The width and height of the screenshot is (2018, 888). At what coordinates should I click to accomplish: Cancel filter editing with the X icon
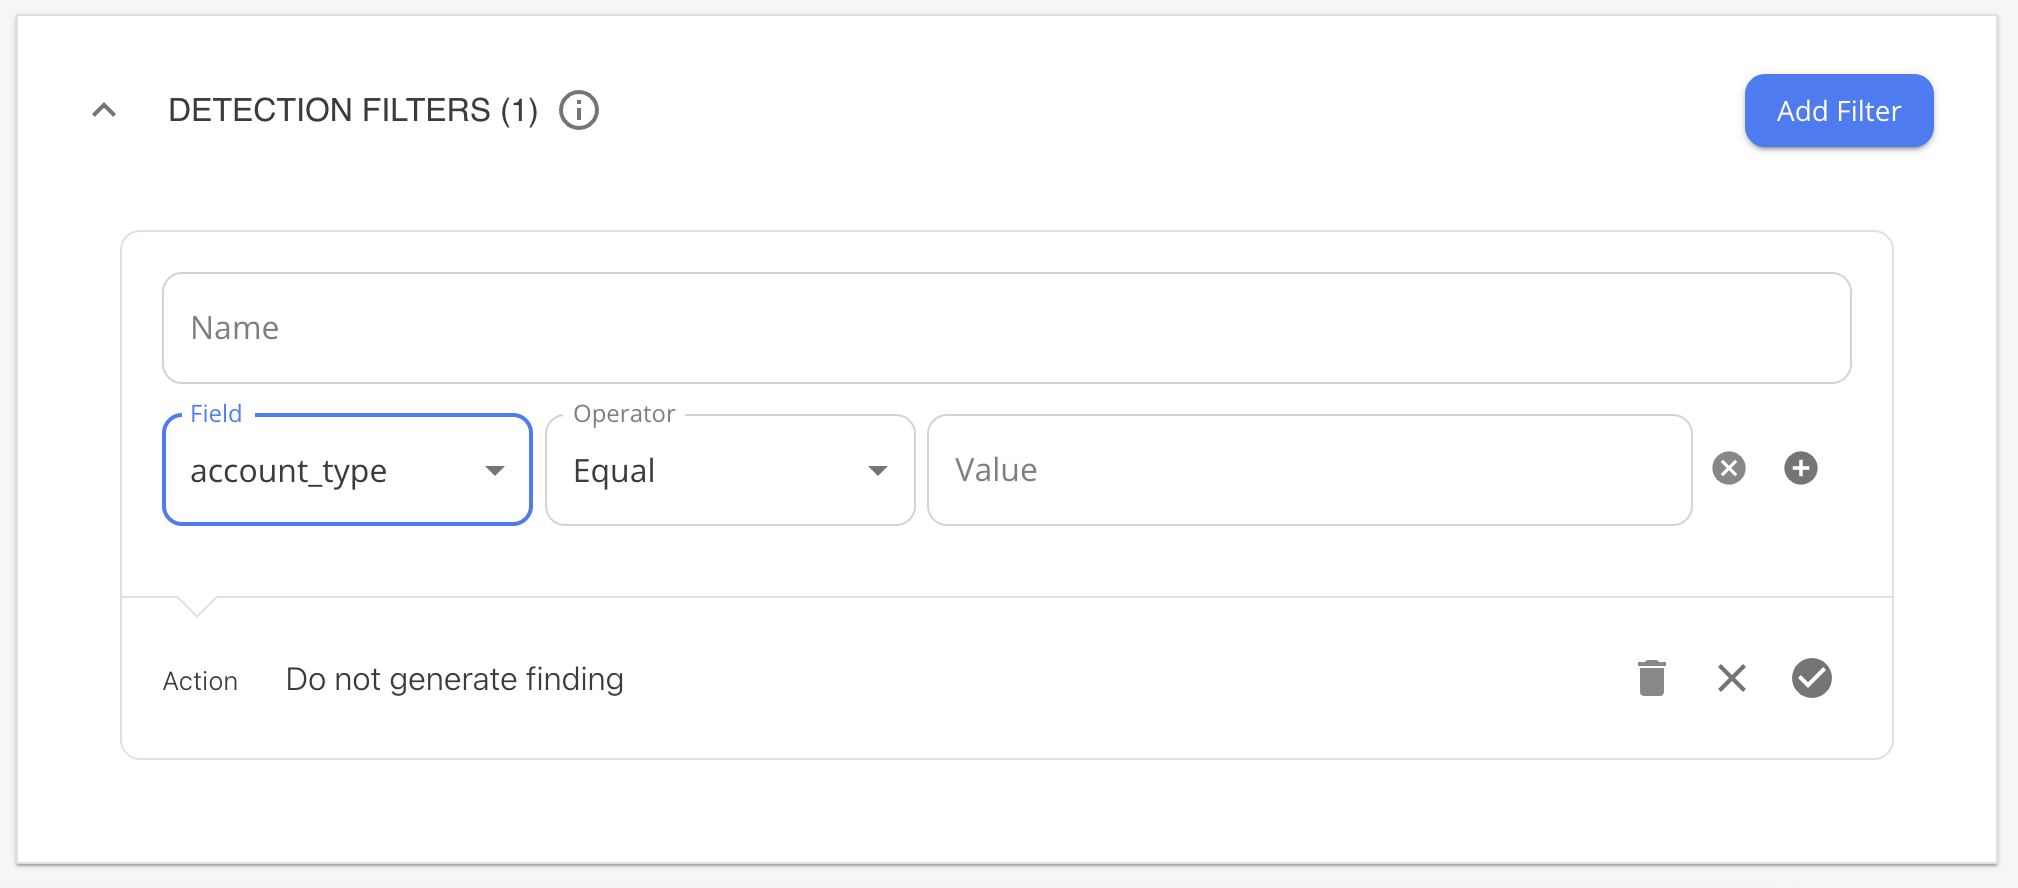pyautogui.click(x=1732, y=678)
